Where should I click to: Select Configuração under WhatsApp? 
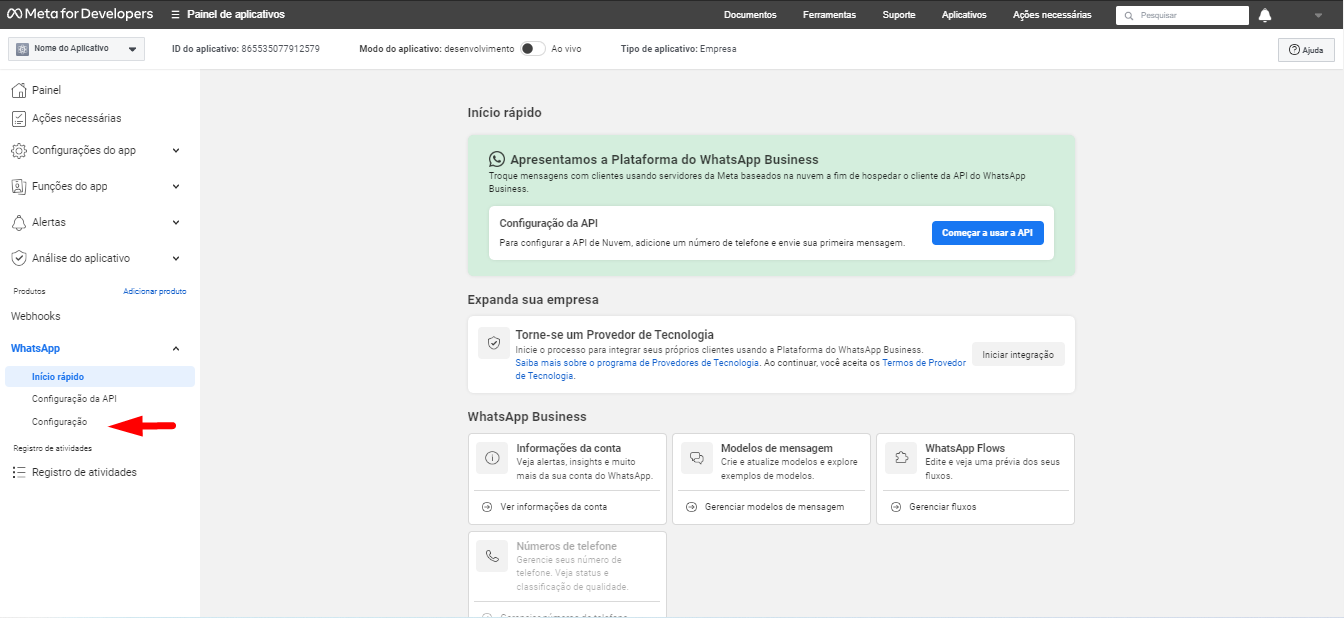pos(60,422)
